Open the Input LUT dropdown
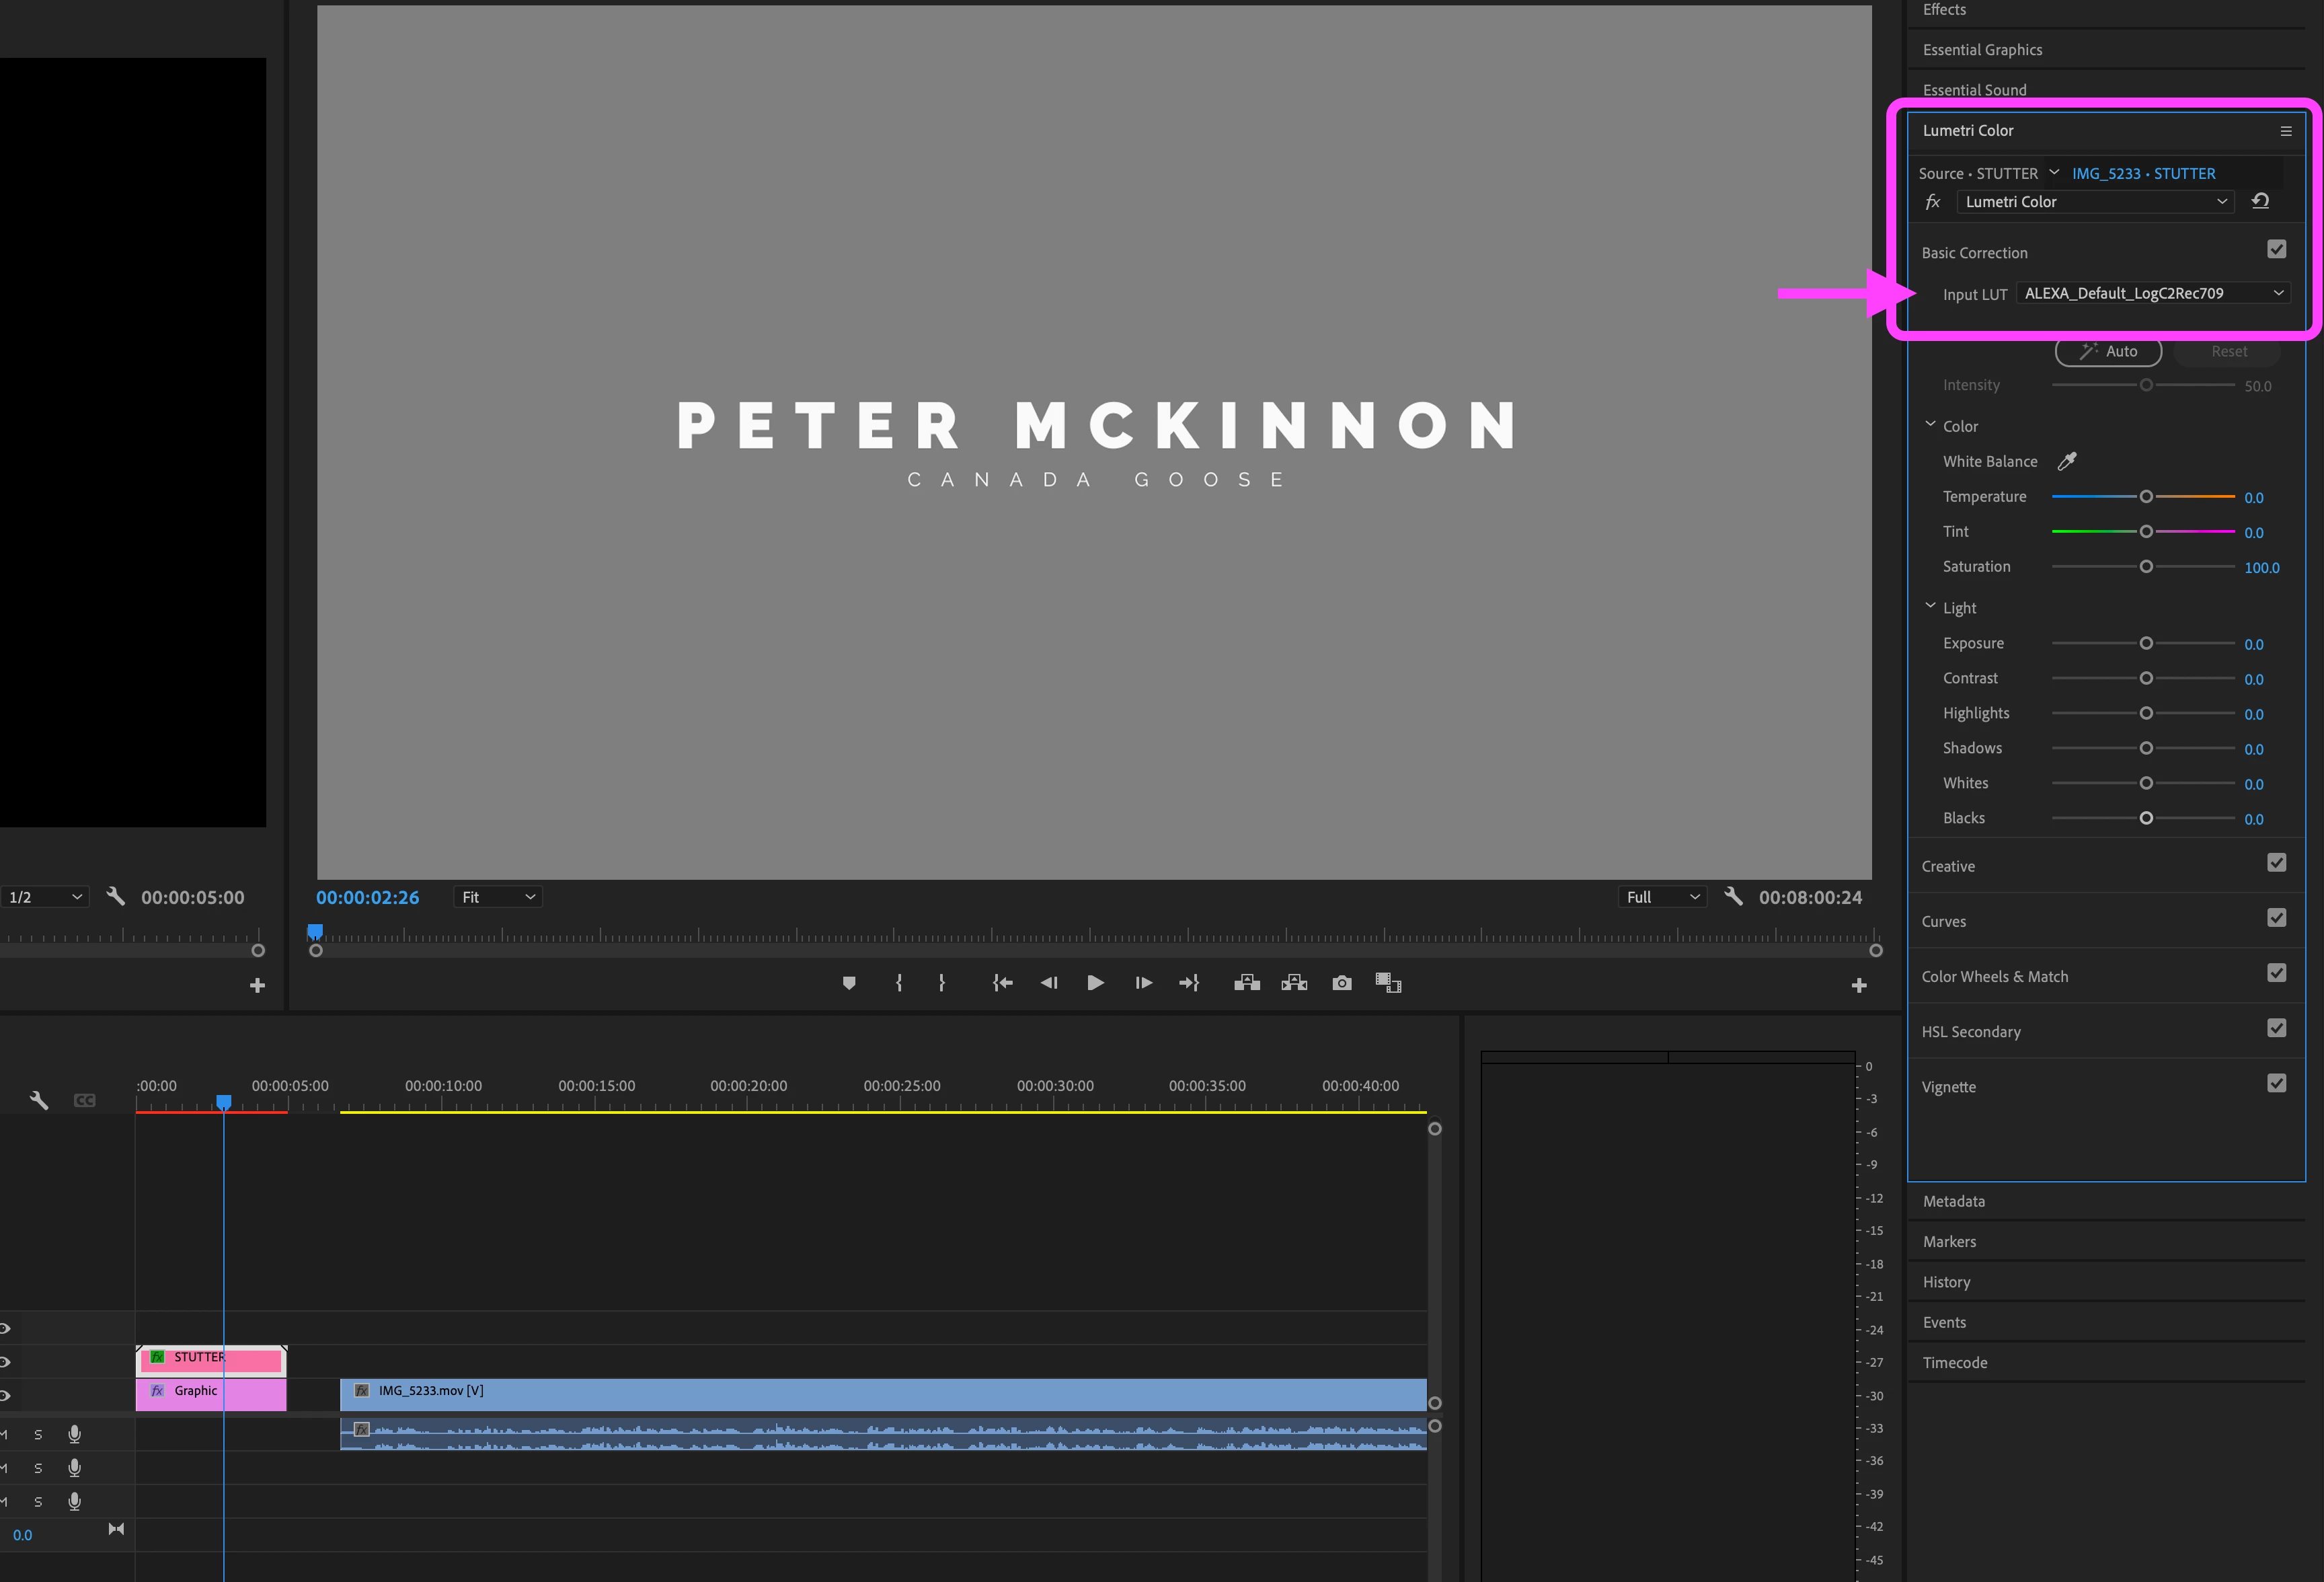2324x1582 pixels. pos(2153,293)
